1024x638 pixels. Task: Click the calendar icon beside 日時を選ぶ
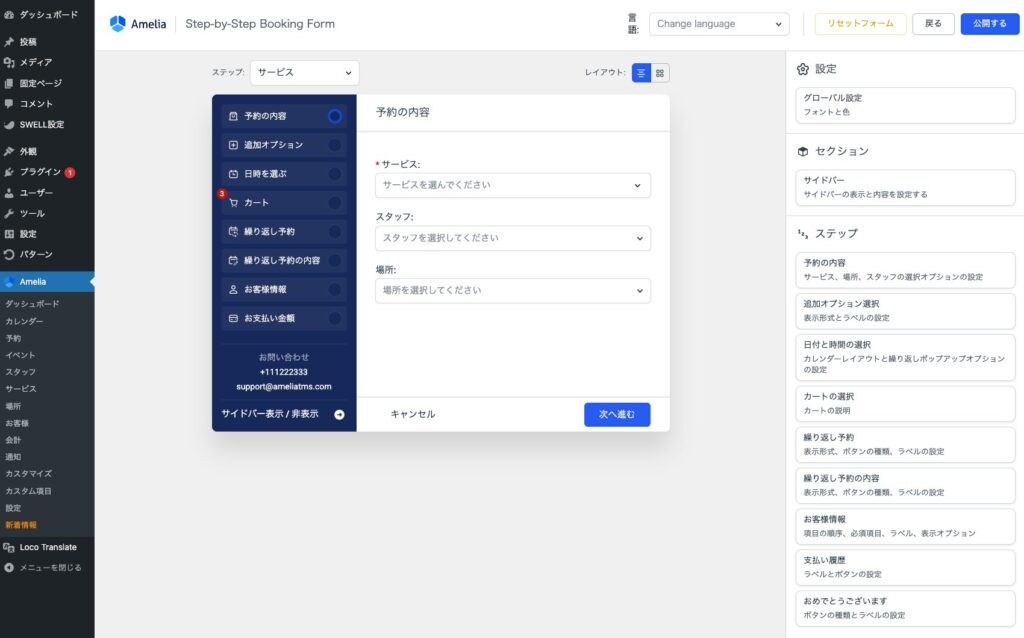point(234,174)
